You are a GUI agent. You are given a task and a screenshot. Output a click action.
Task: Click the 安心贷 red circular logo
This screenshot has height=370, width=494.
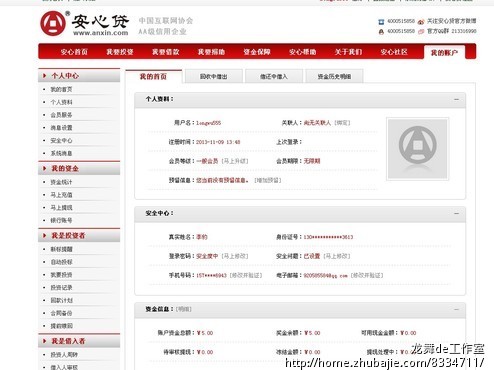tap(53, 23)
